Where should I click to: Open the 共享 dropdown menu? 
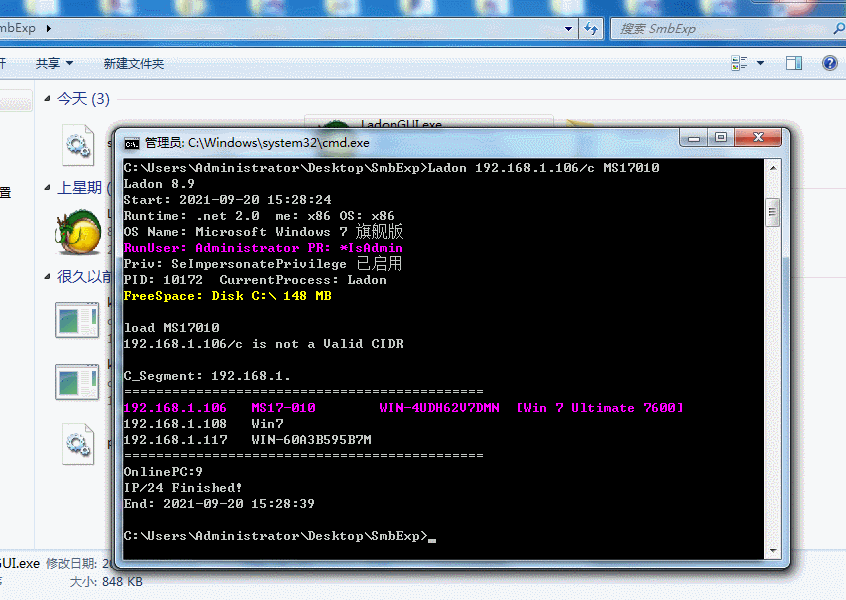point(54,63)
